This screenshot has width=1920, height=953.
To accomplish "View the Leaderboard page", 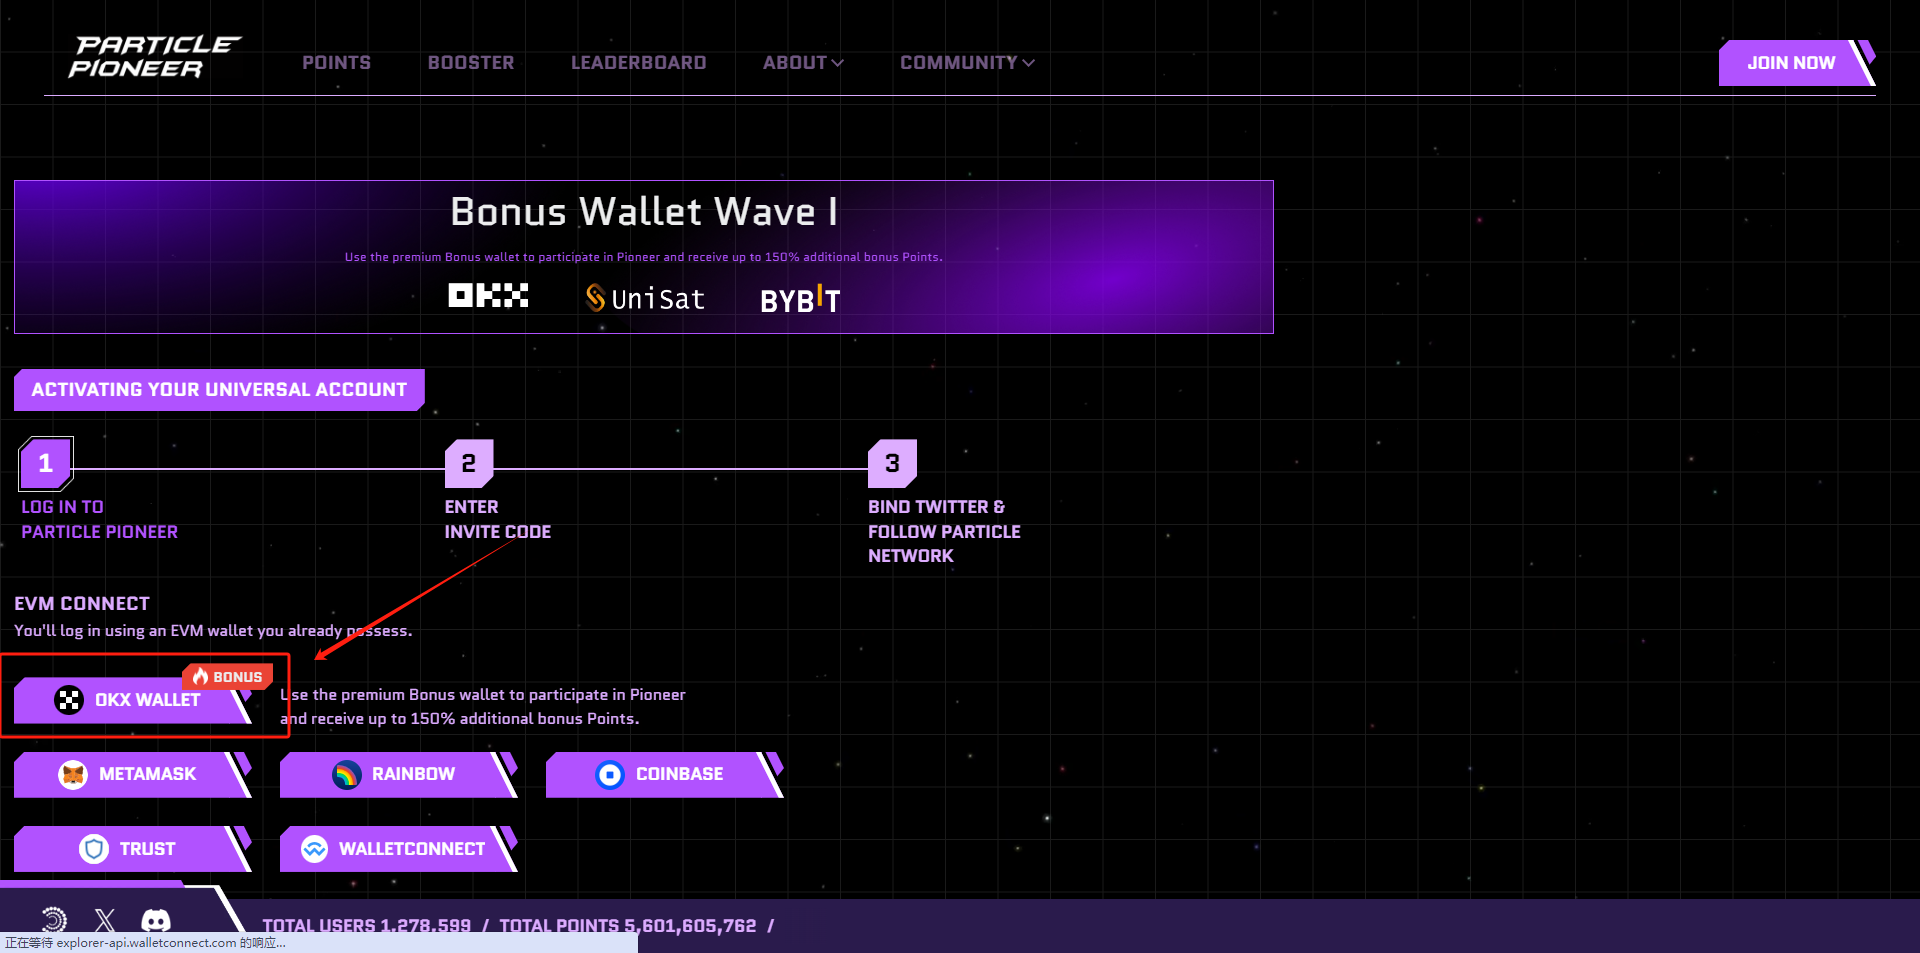I will pyautogui.click(x=638, y=63).
